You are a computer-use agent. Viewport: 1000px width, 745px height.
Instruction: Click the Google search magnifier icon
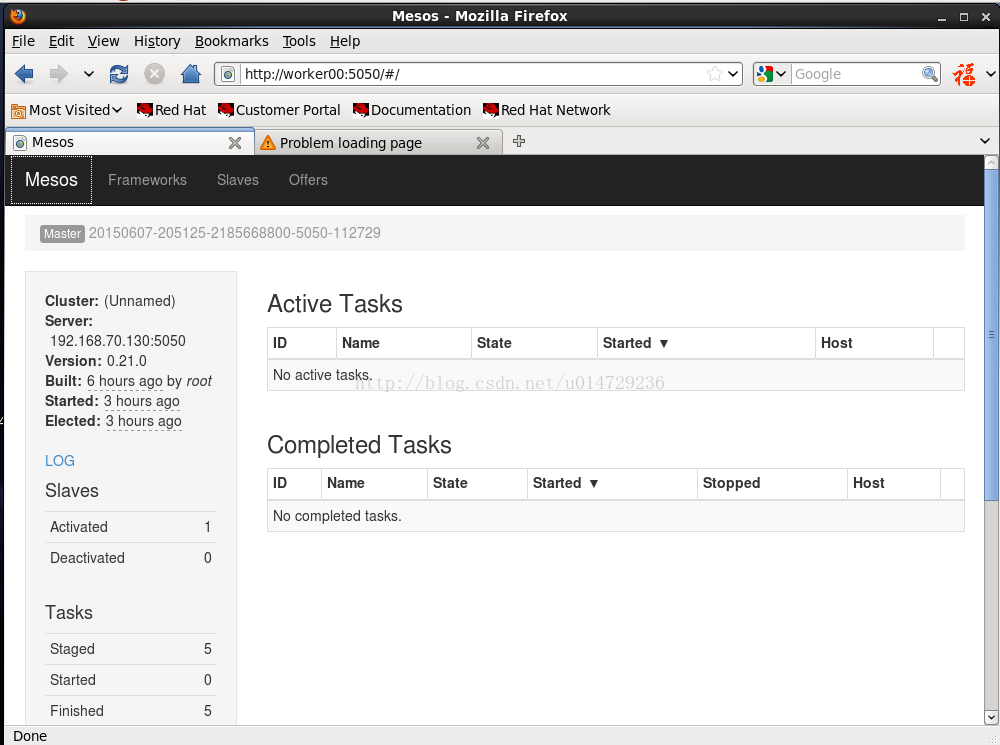(x=930, y=74)
